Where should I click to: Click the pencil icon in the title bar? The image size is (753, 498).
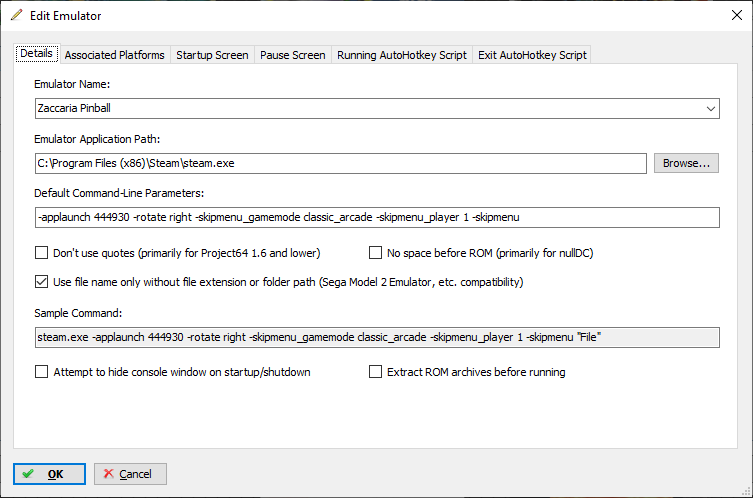[x=16, y=16]
